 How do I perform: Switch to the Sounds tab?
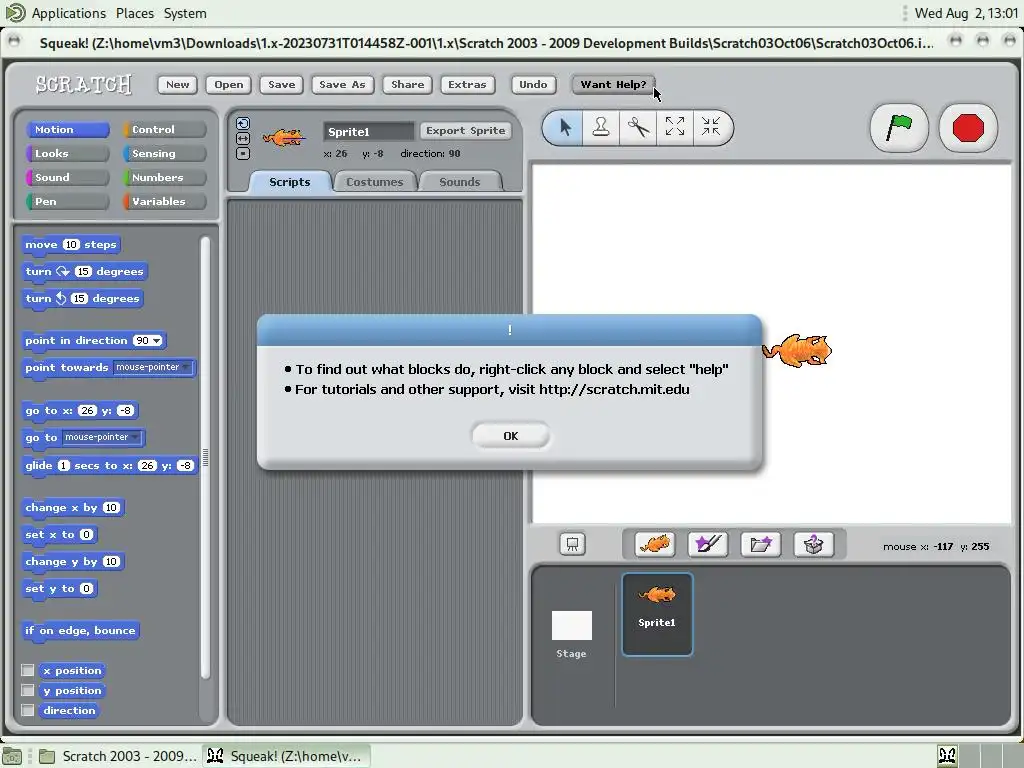(x=460, y=182)
